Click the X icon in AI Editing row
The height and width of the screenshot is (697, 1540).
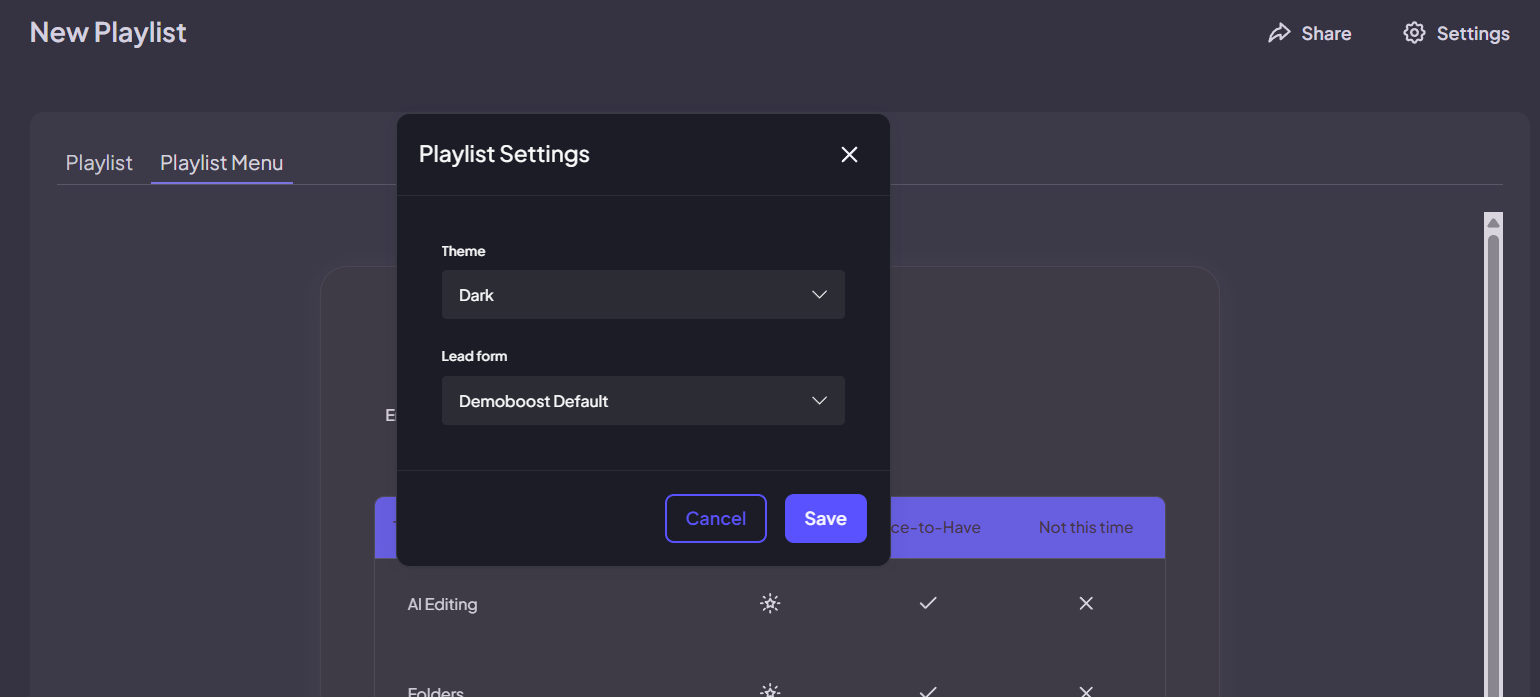pyautogui.click(x=1086, y=603)
